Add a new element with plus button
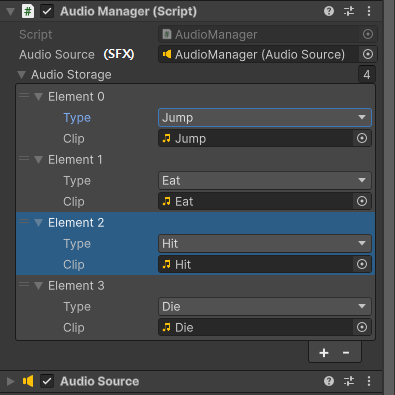The height and width of the screenshot is (395, 395). tap(324, 353)
